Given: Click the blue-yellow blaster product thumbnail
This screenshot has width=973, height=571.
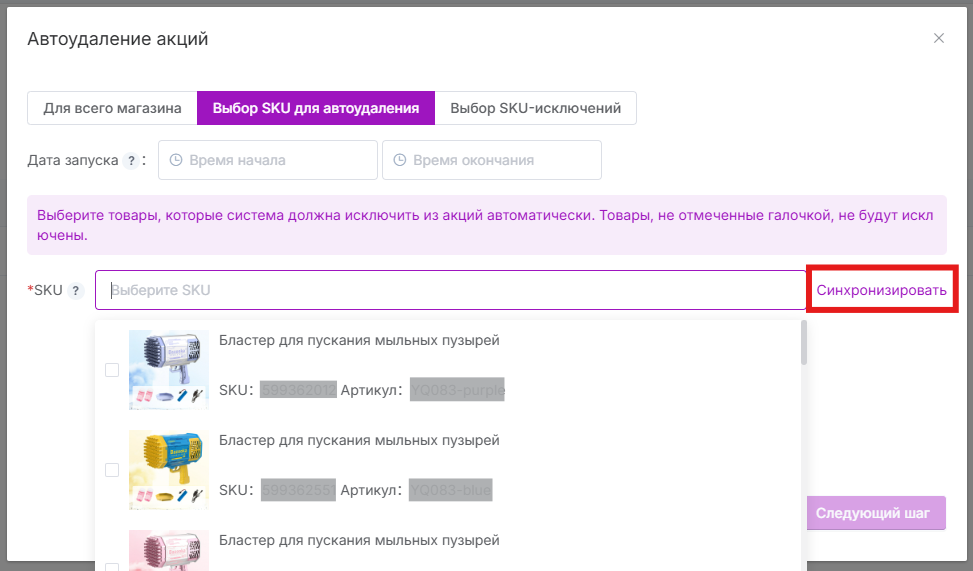Looking at the screenshot, I should pos(169,470).
